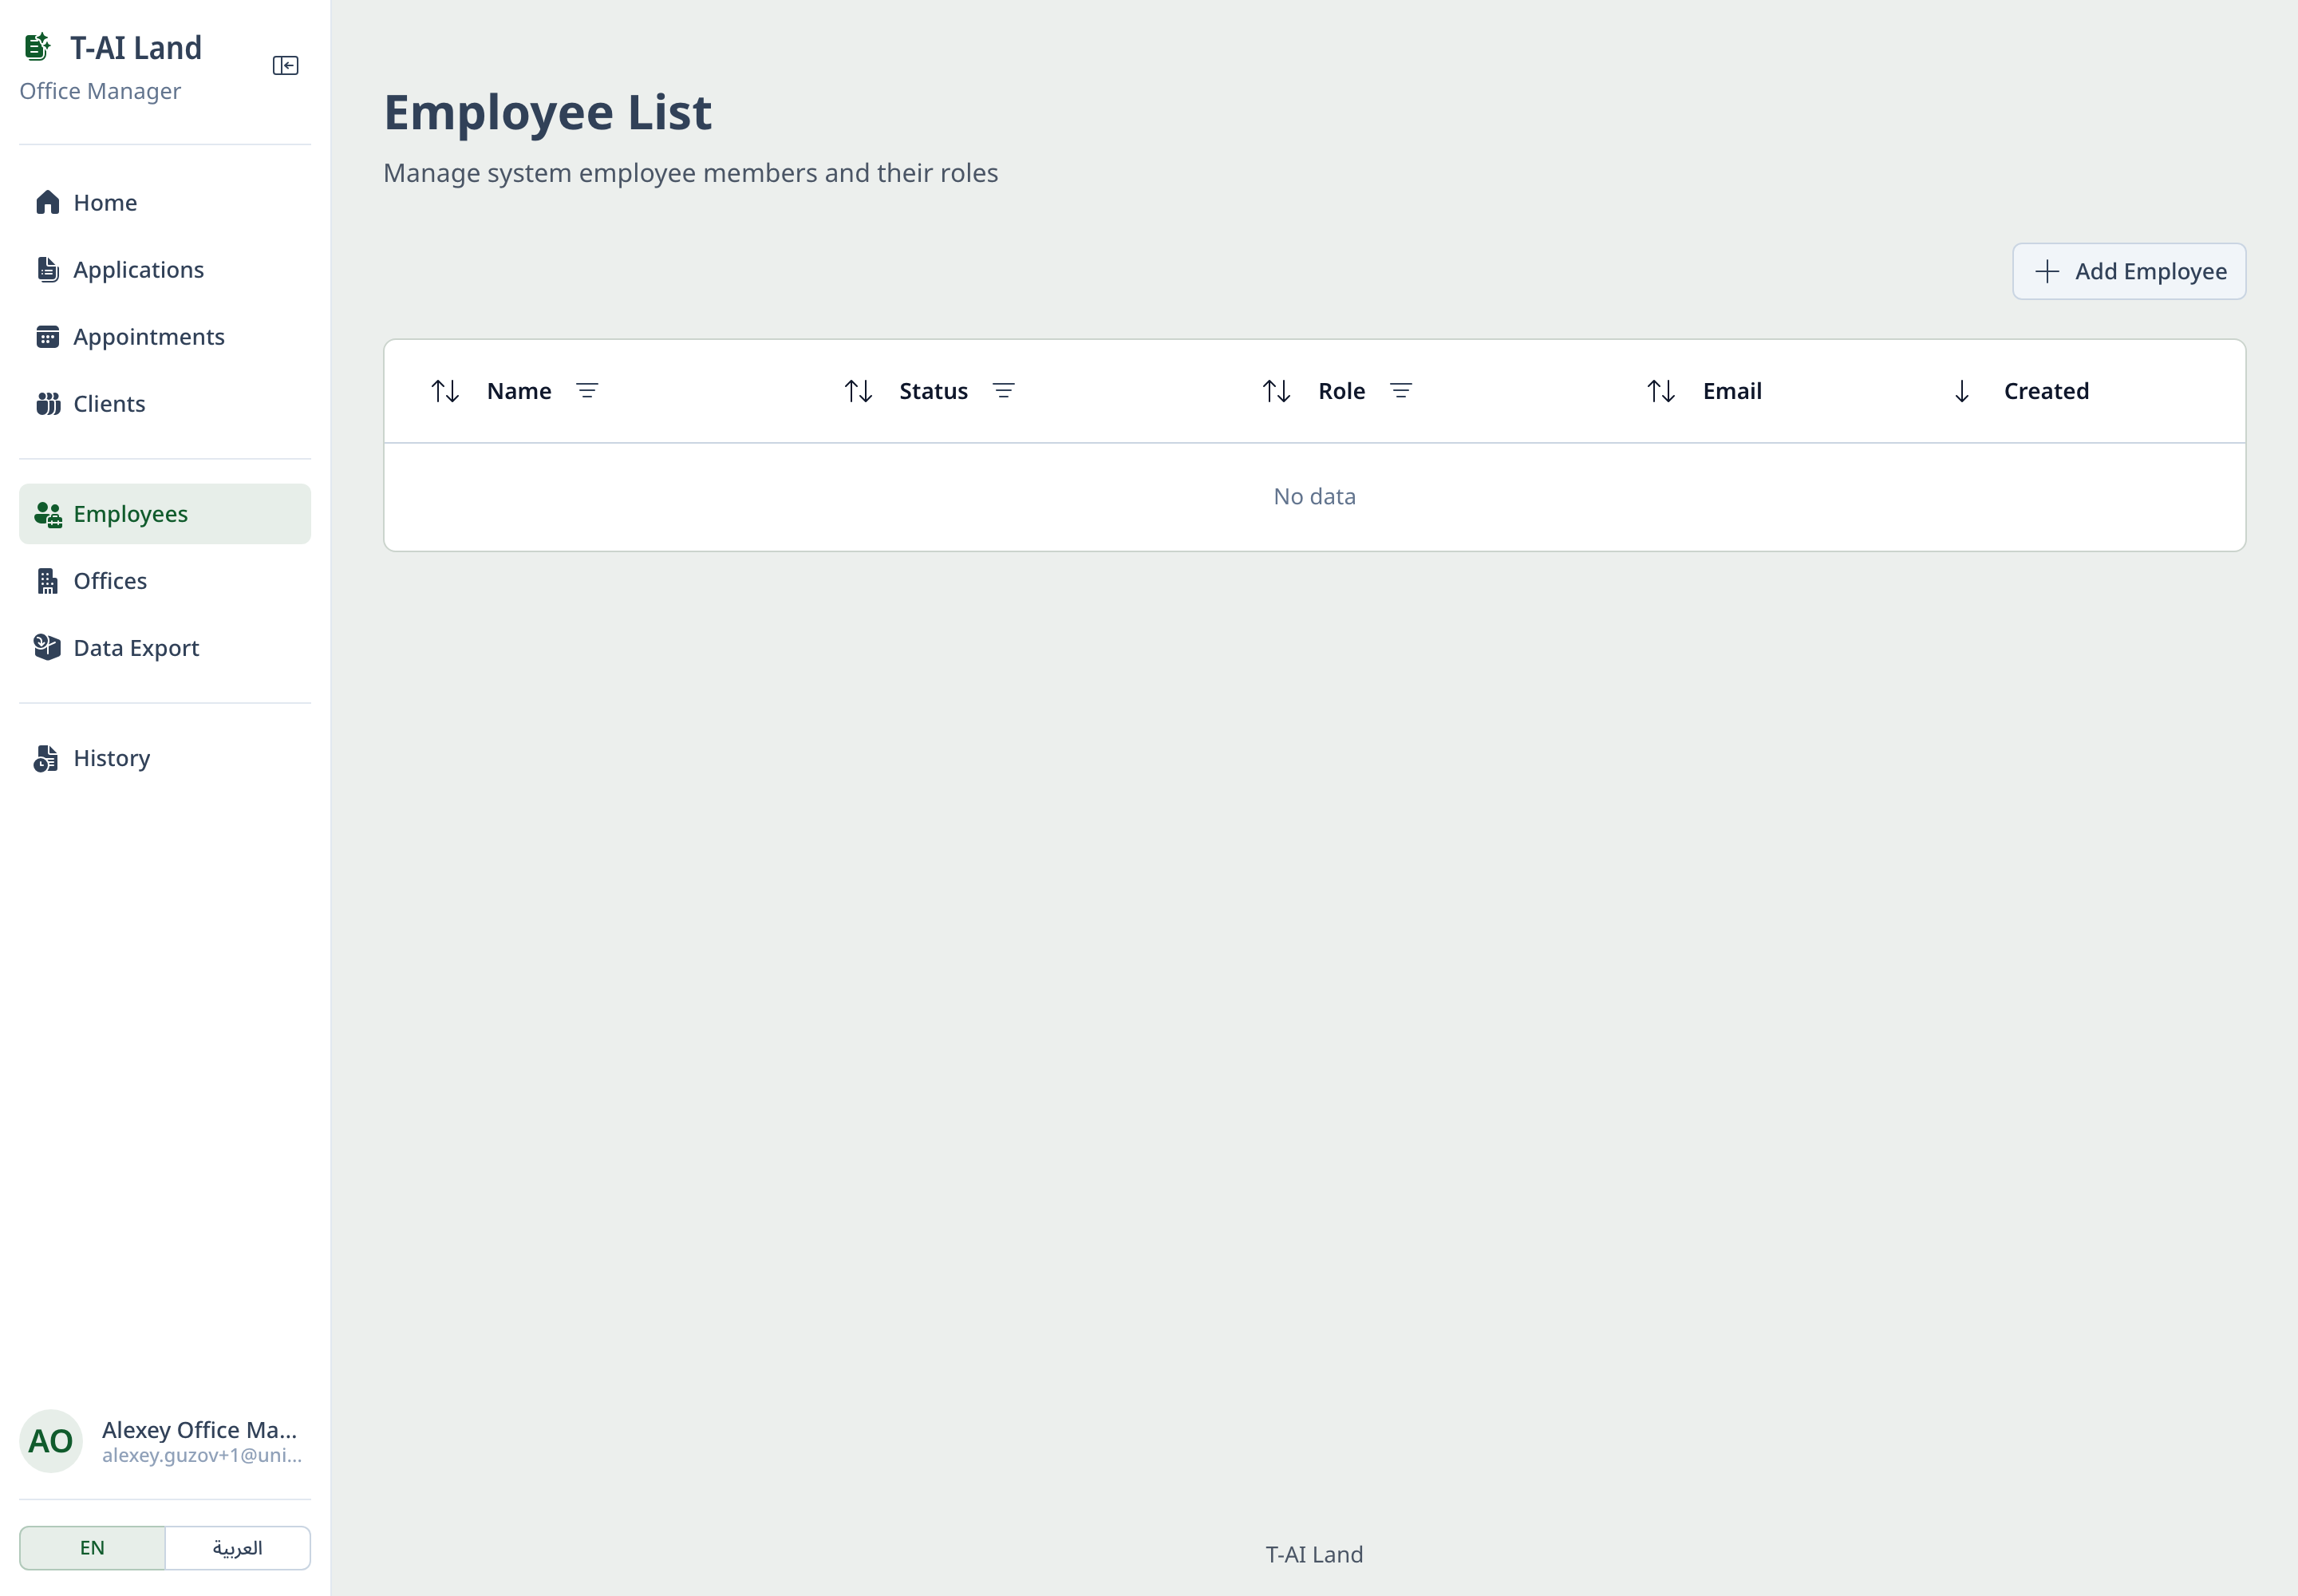Select Employees menu item

[165, 514]
